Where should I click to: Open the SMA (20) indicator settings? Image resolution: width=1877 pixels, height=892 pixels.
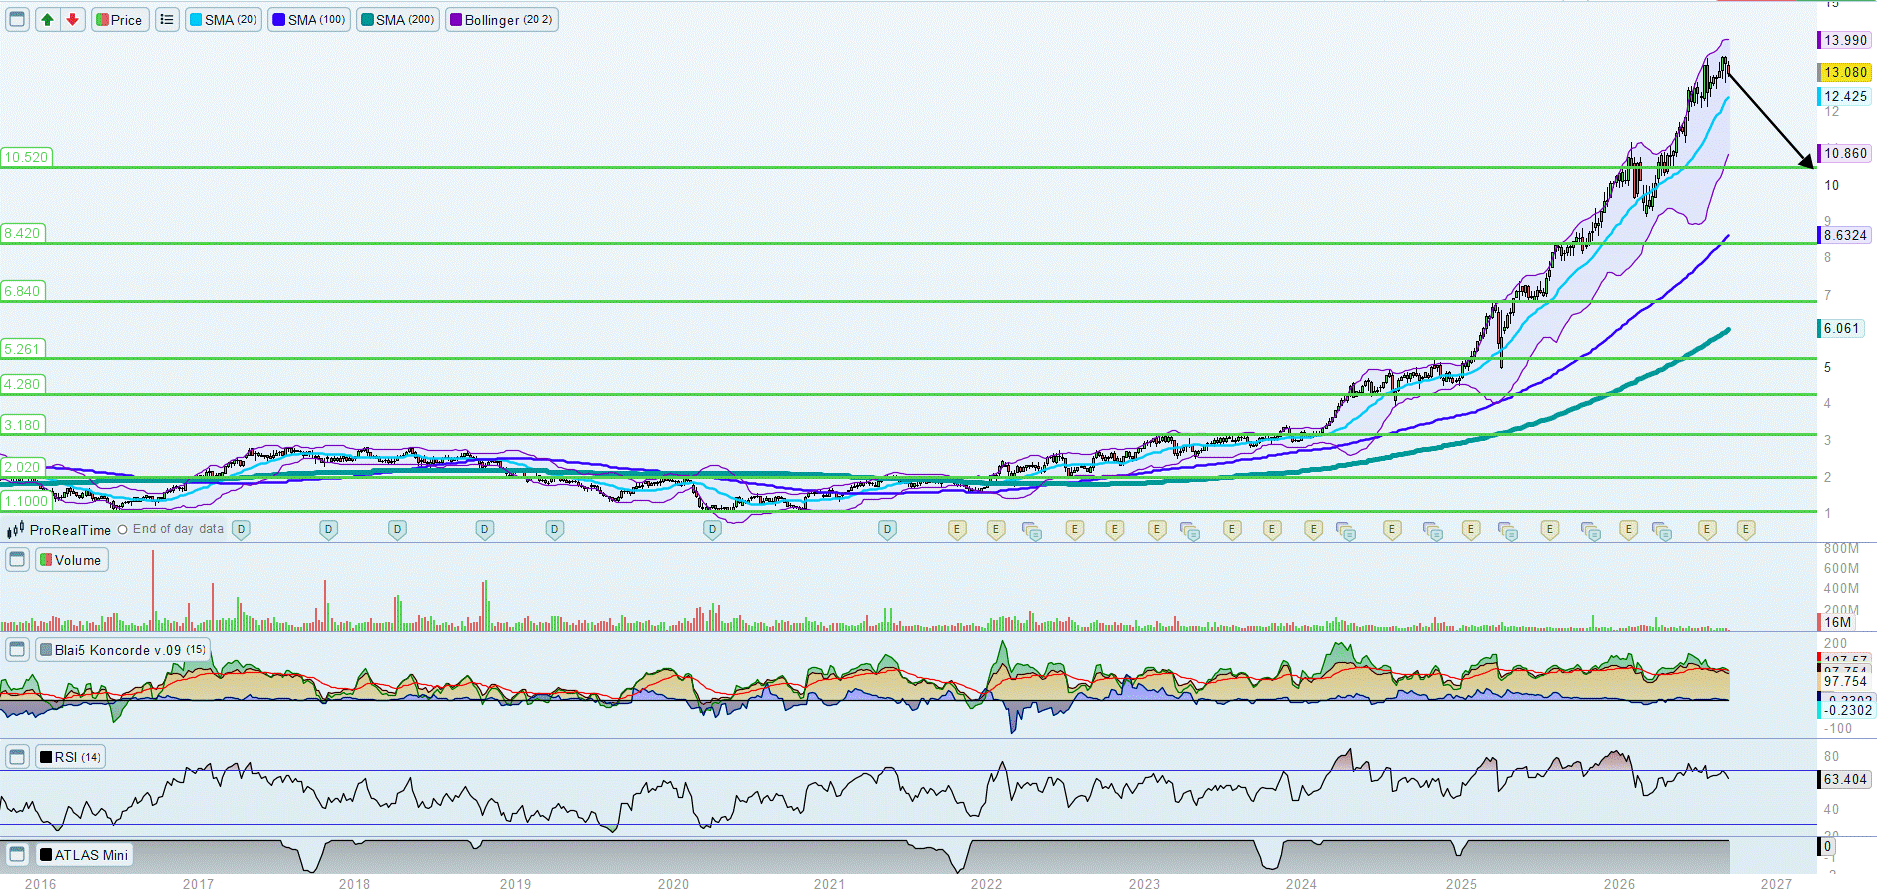(x=224, y=20)
